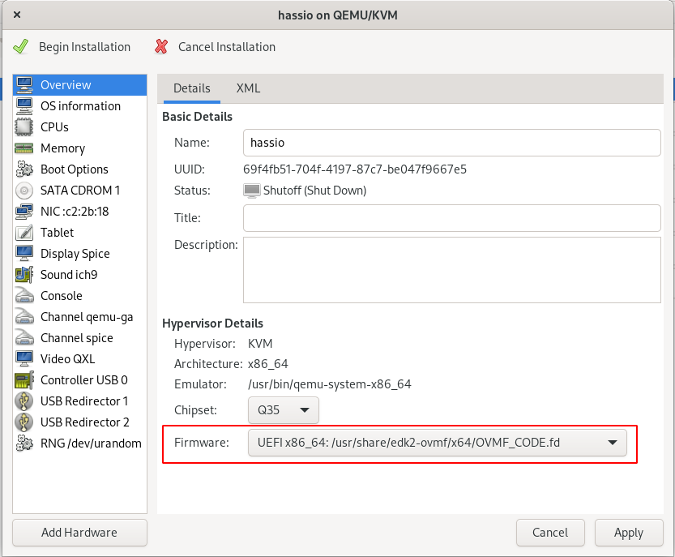Image resolution: width=675 pixels, height=557 pixels.
Task: Select OS information label in the sidebar
Action: tap(81, 106)
